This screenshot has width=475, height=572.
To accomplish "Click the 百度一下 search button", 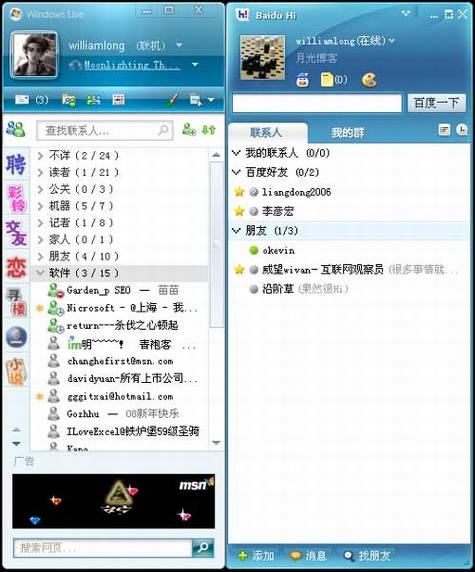I will 436,103.
